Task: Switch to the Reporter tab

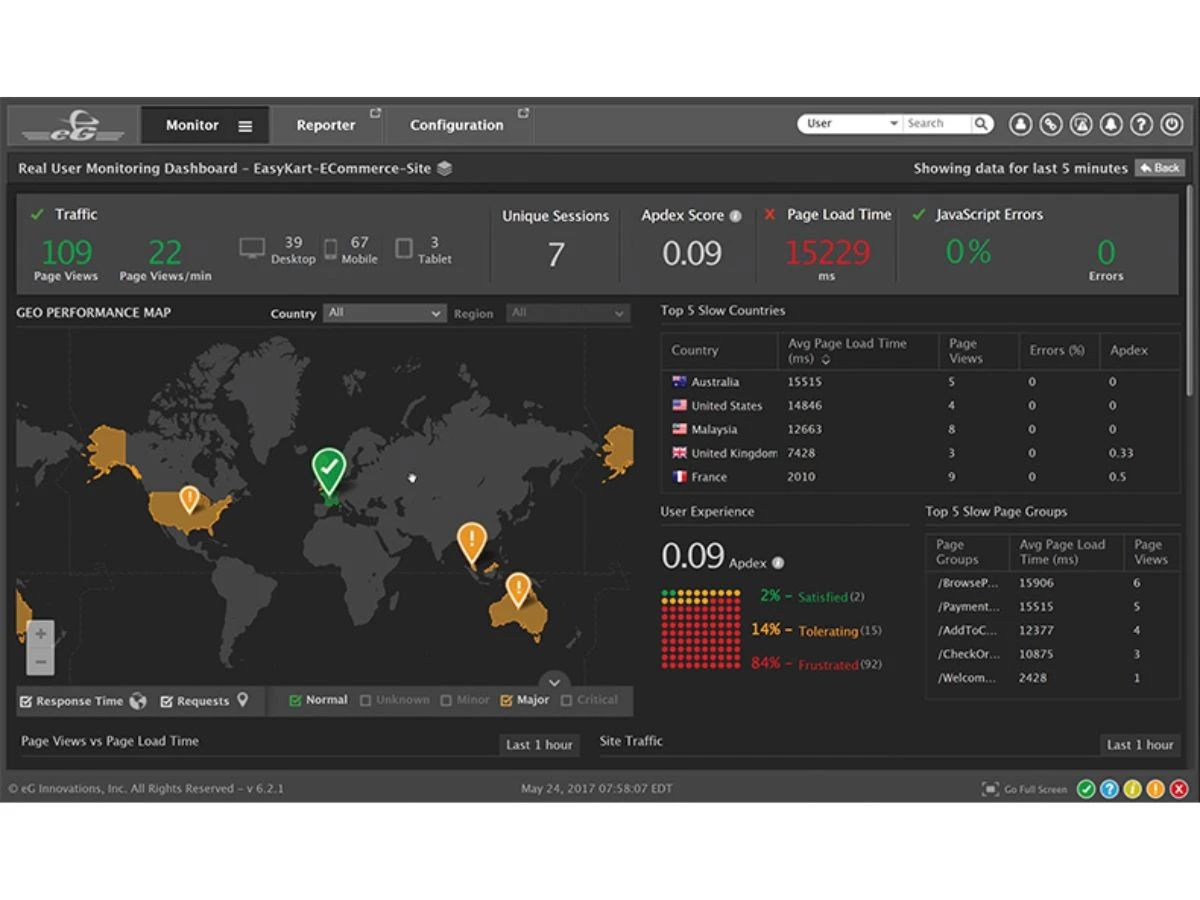Action: [326, 126]
